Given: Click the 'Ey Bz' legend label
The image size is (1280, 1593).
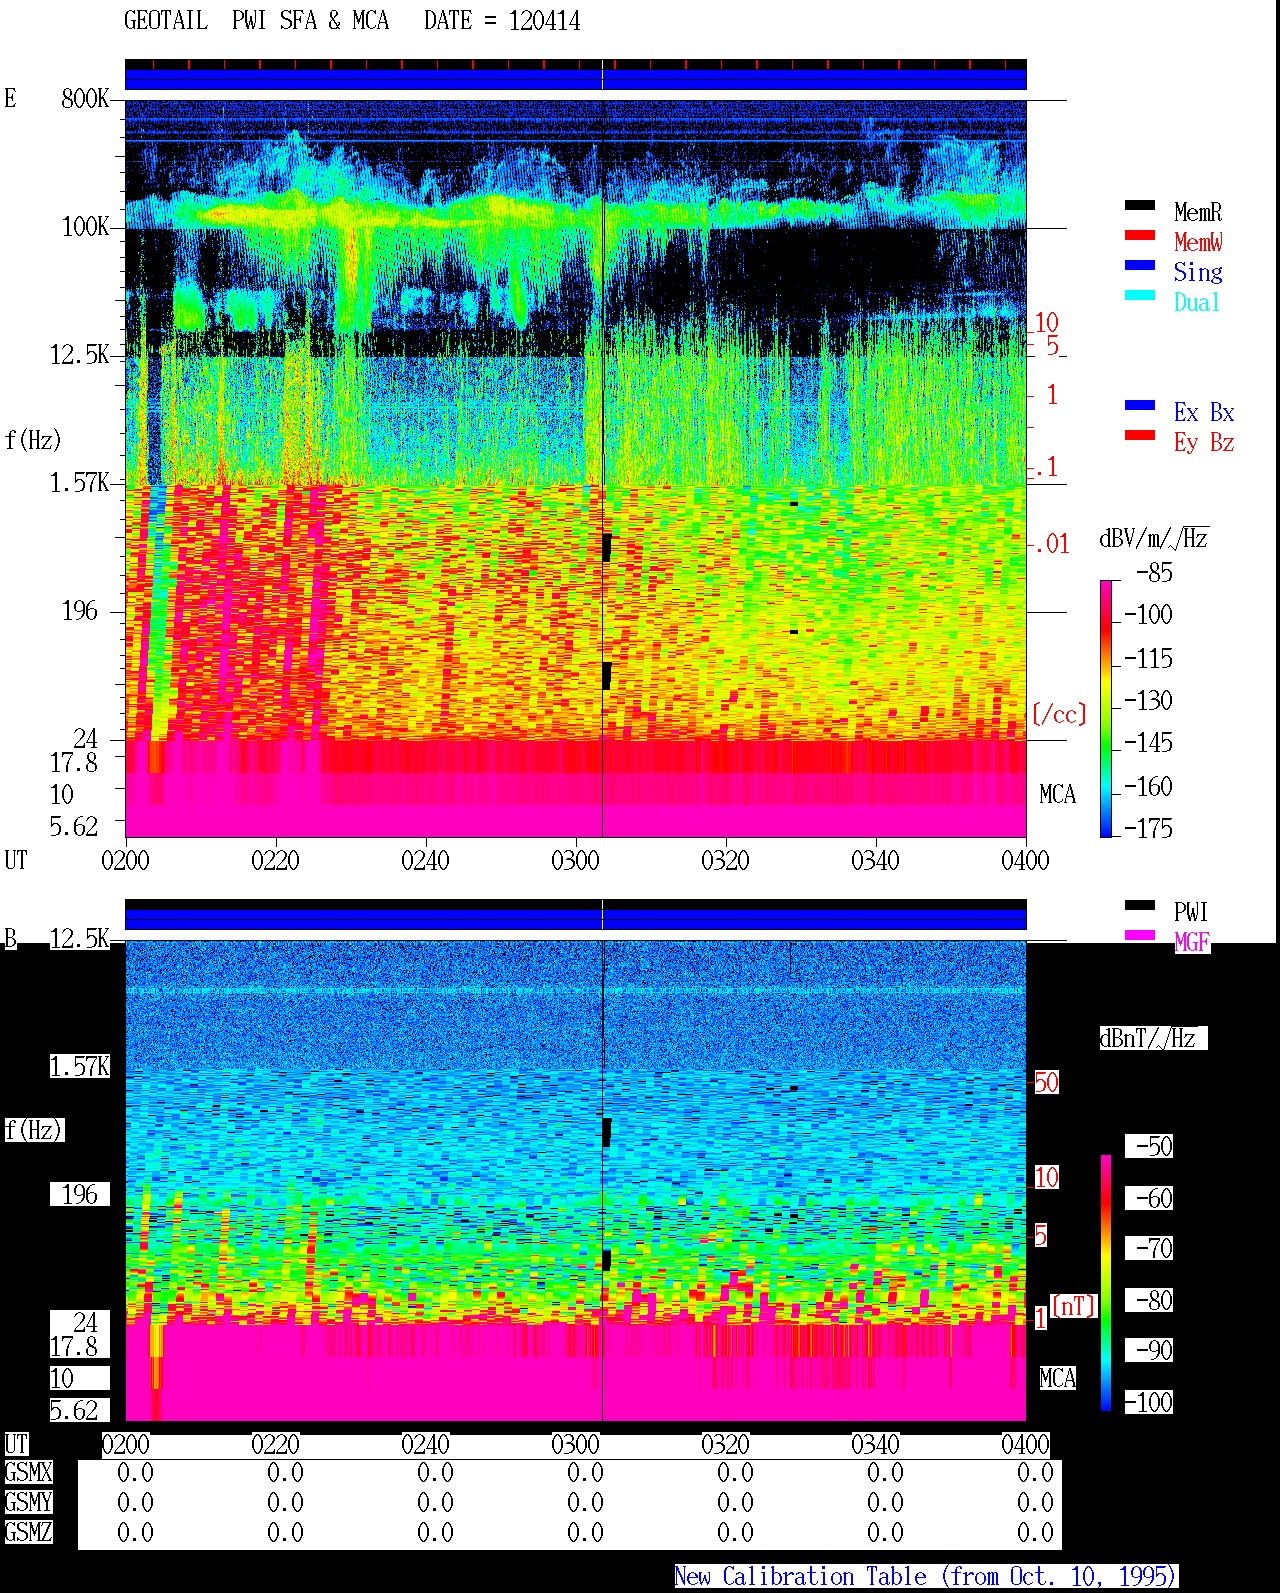Looking at the screenshot, I should (x=1204, y=442).
